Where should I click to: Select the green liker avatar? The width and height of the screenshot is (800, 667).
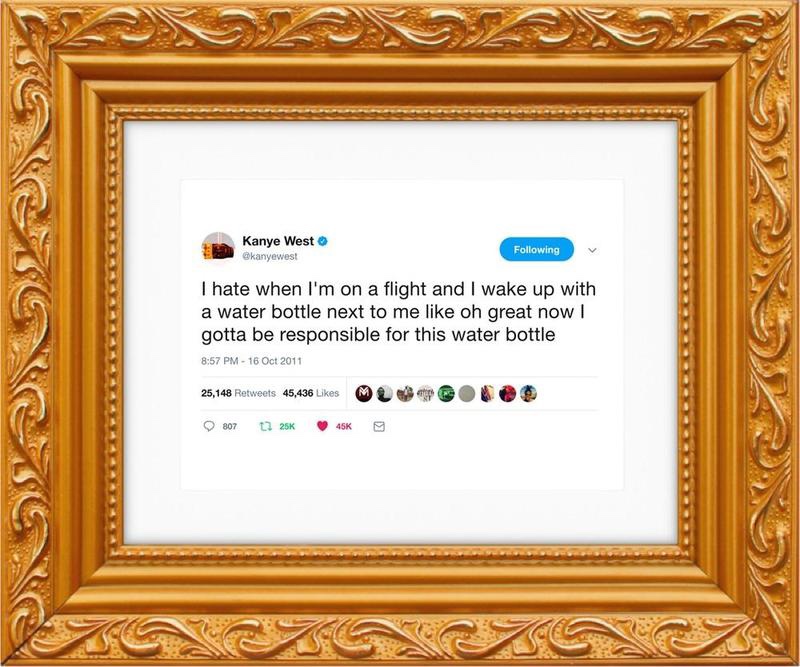[446, 393]
